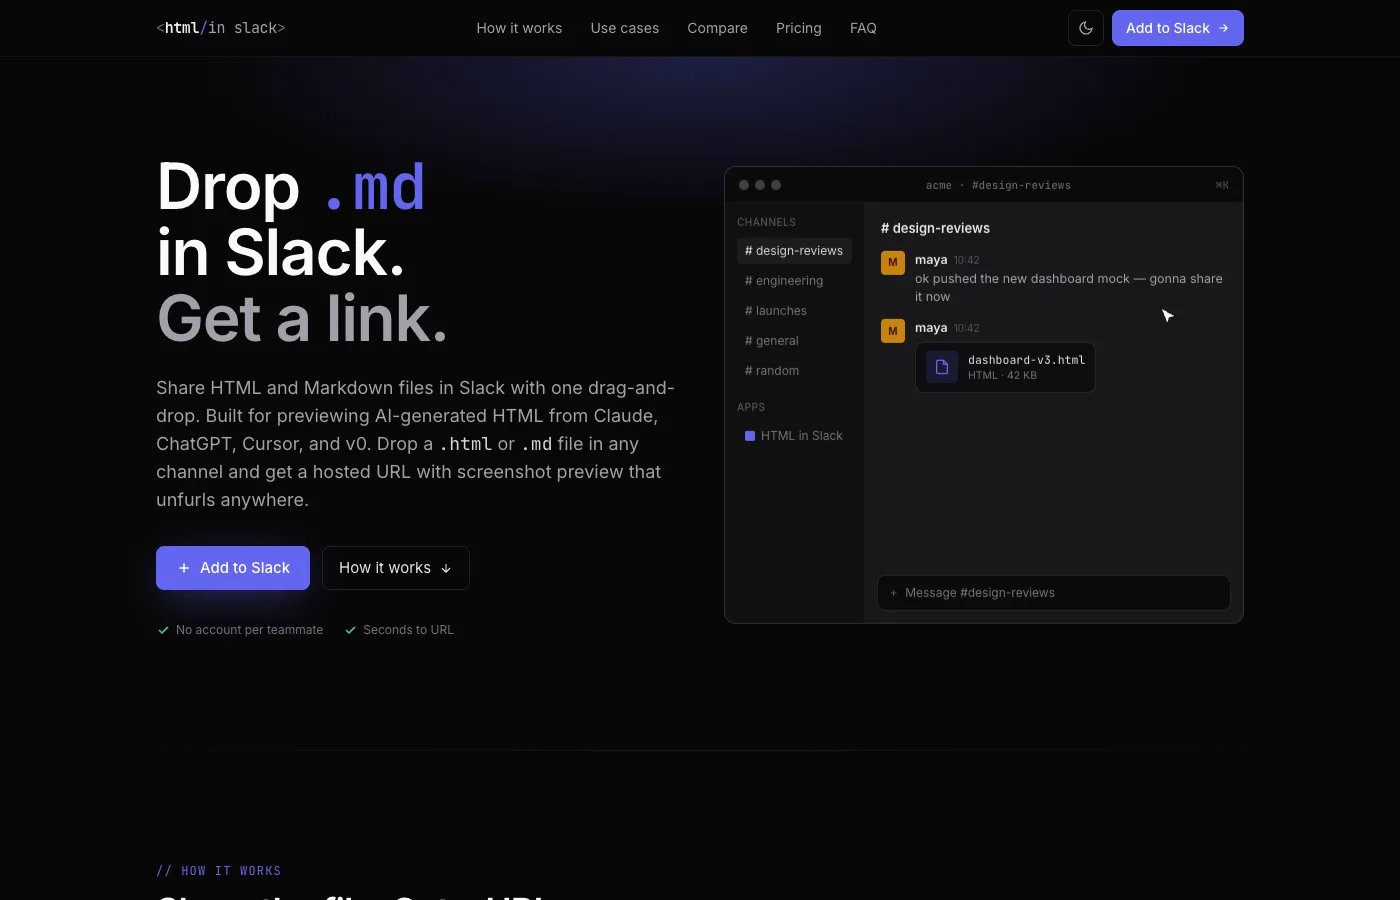Select the # random channel
This screenshot has width=1400, height=900.
pyautogui.click(x=794, y=371)
